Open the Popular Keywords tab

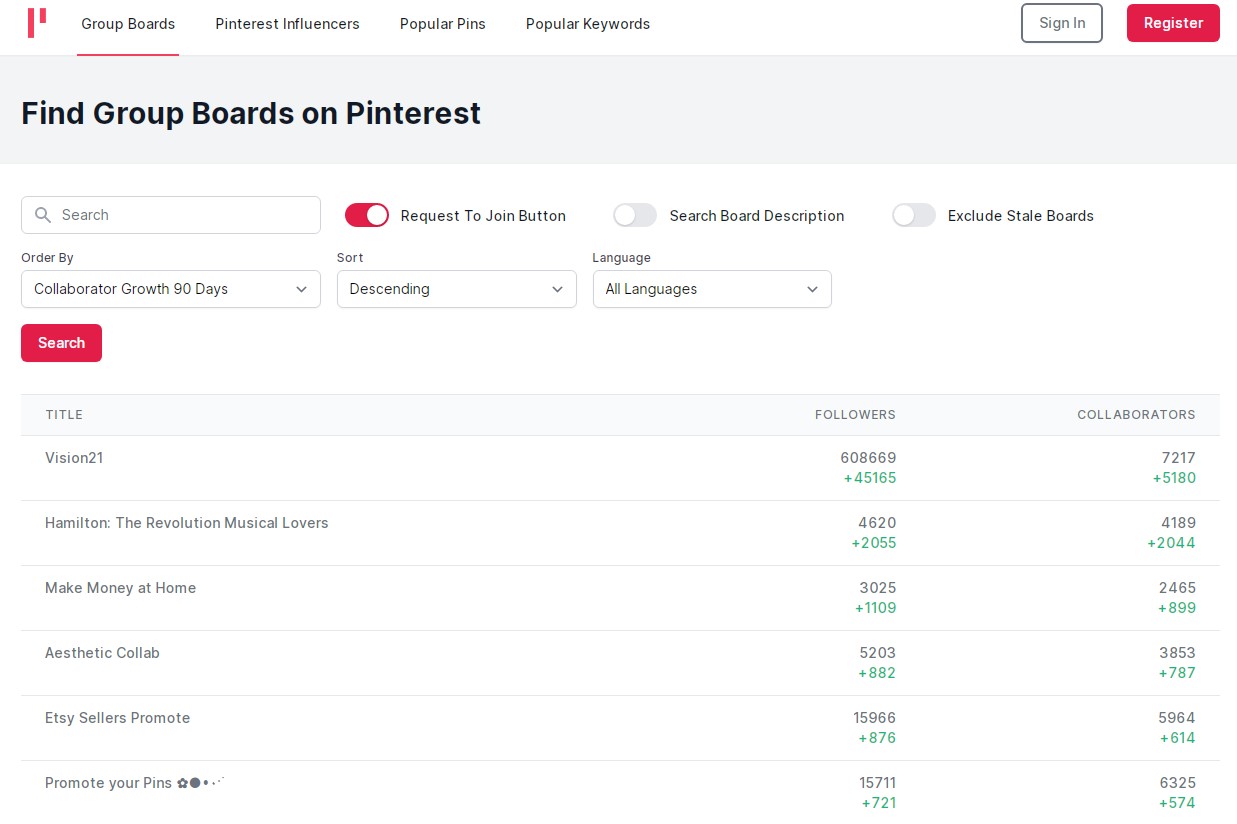pos(588,24)
